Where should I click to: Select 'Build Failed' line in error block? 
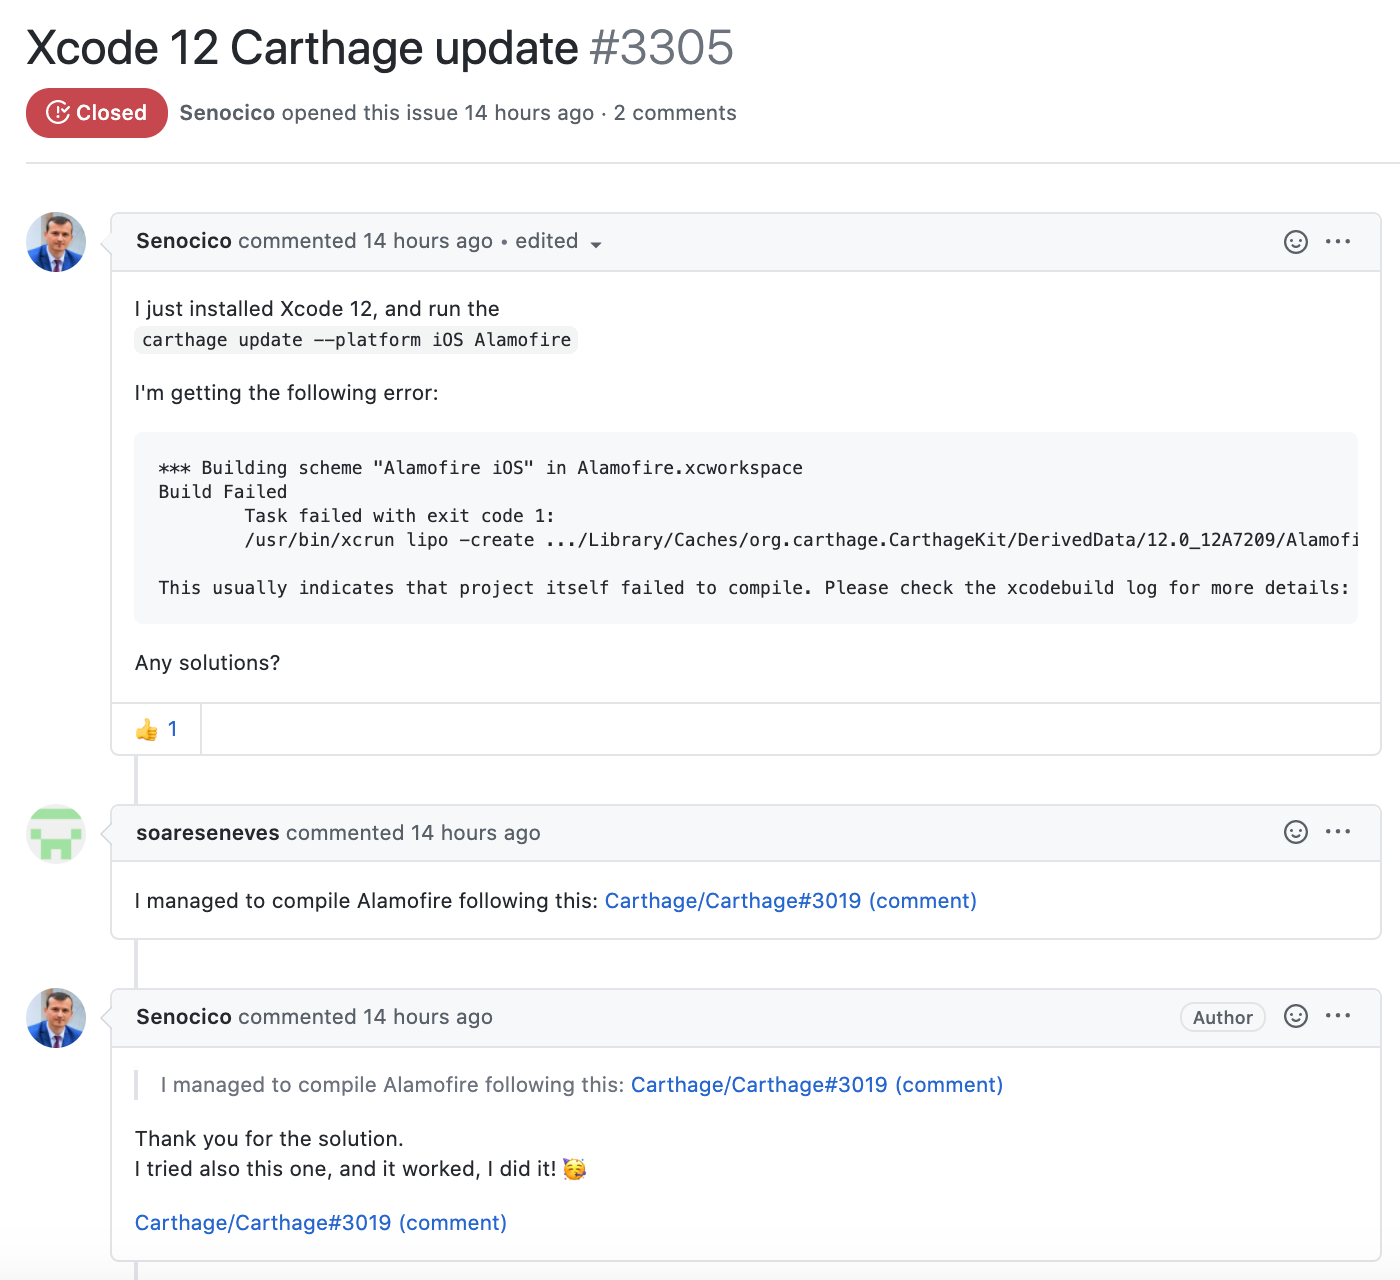point(223,492)
